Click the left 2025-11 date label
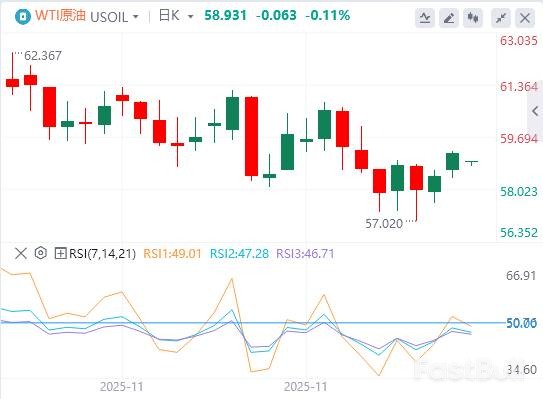 [122, 387]
